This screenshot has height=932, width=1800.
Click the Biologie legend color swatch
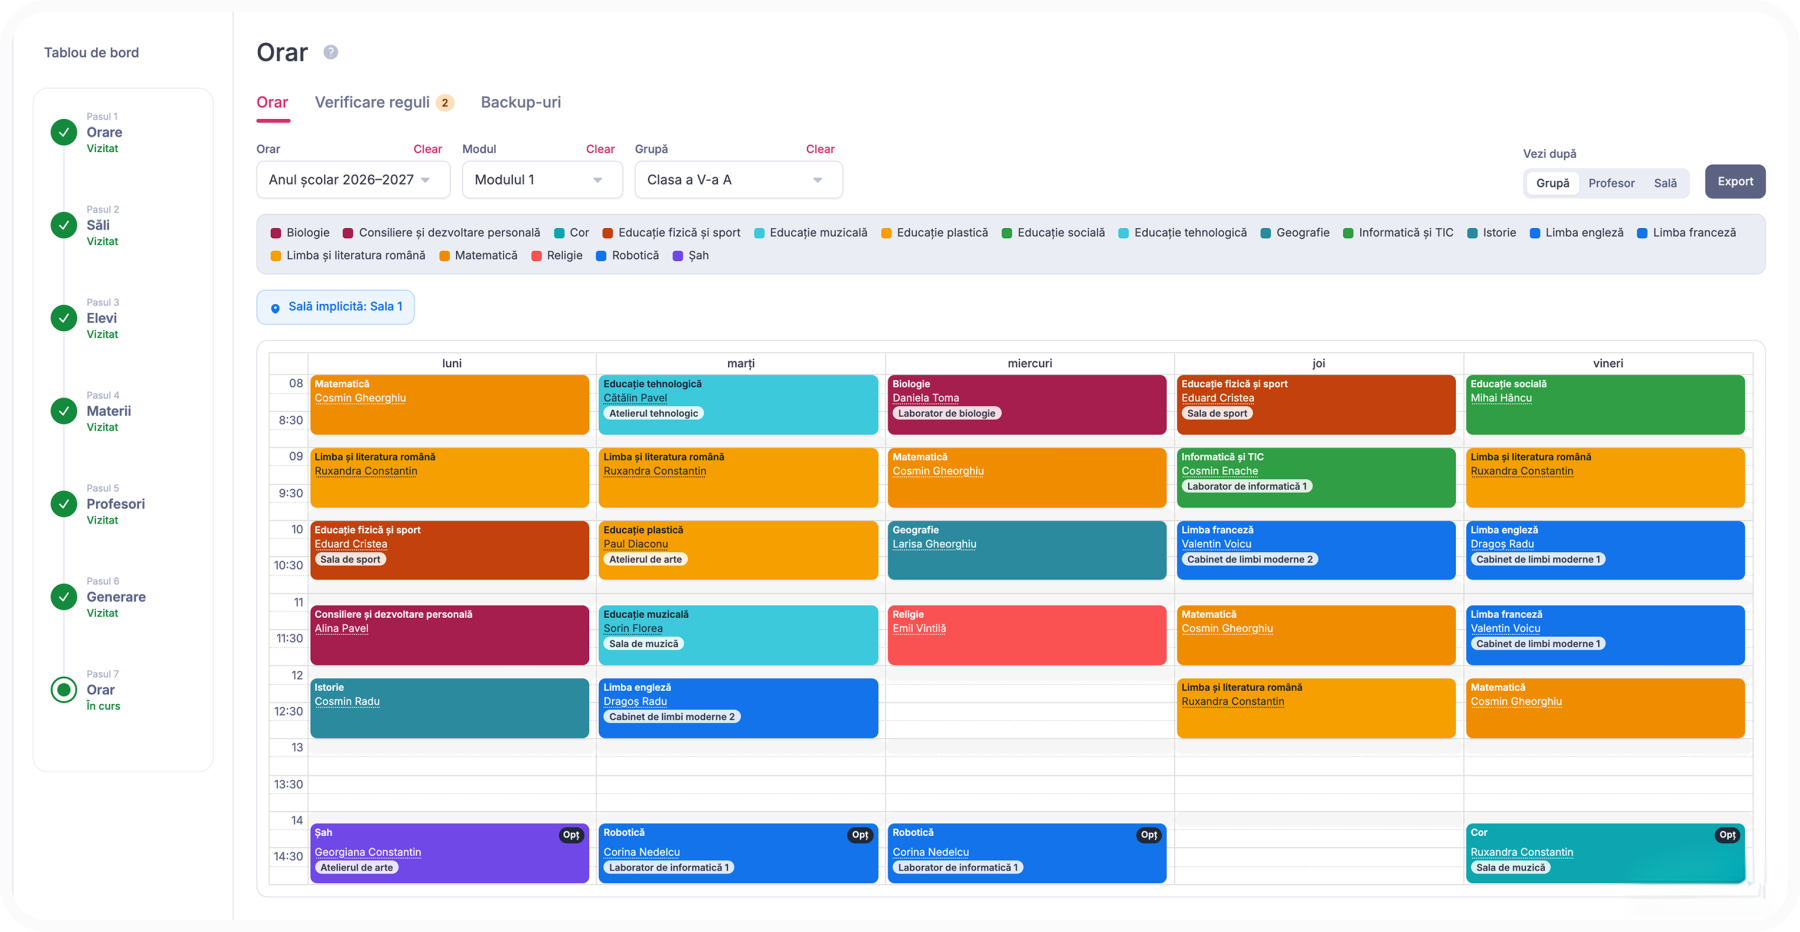click(x=276, y=233)
